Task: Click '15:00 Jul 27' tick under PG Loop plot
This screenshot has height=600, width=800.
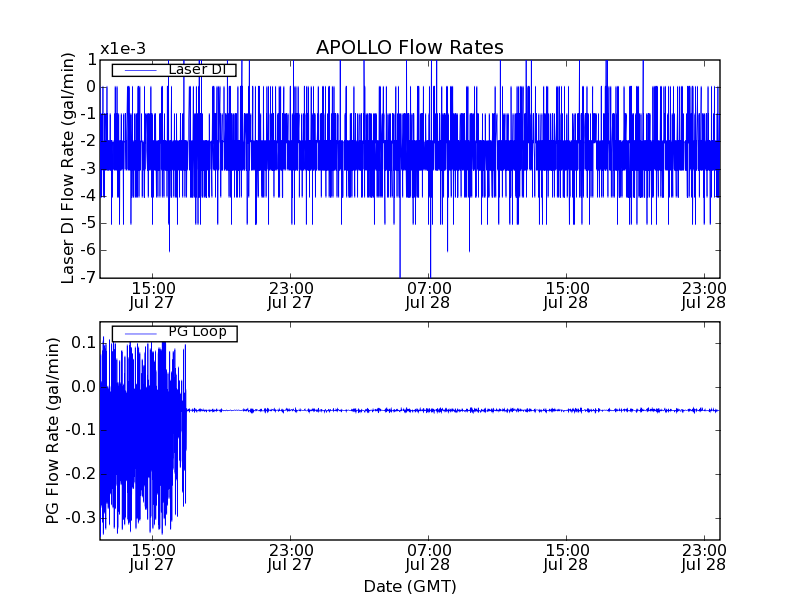Action: click(x=152, y=558)
